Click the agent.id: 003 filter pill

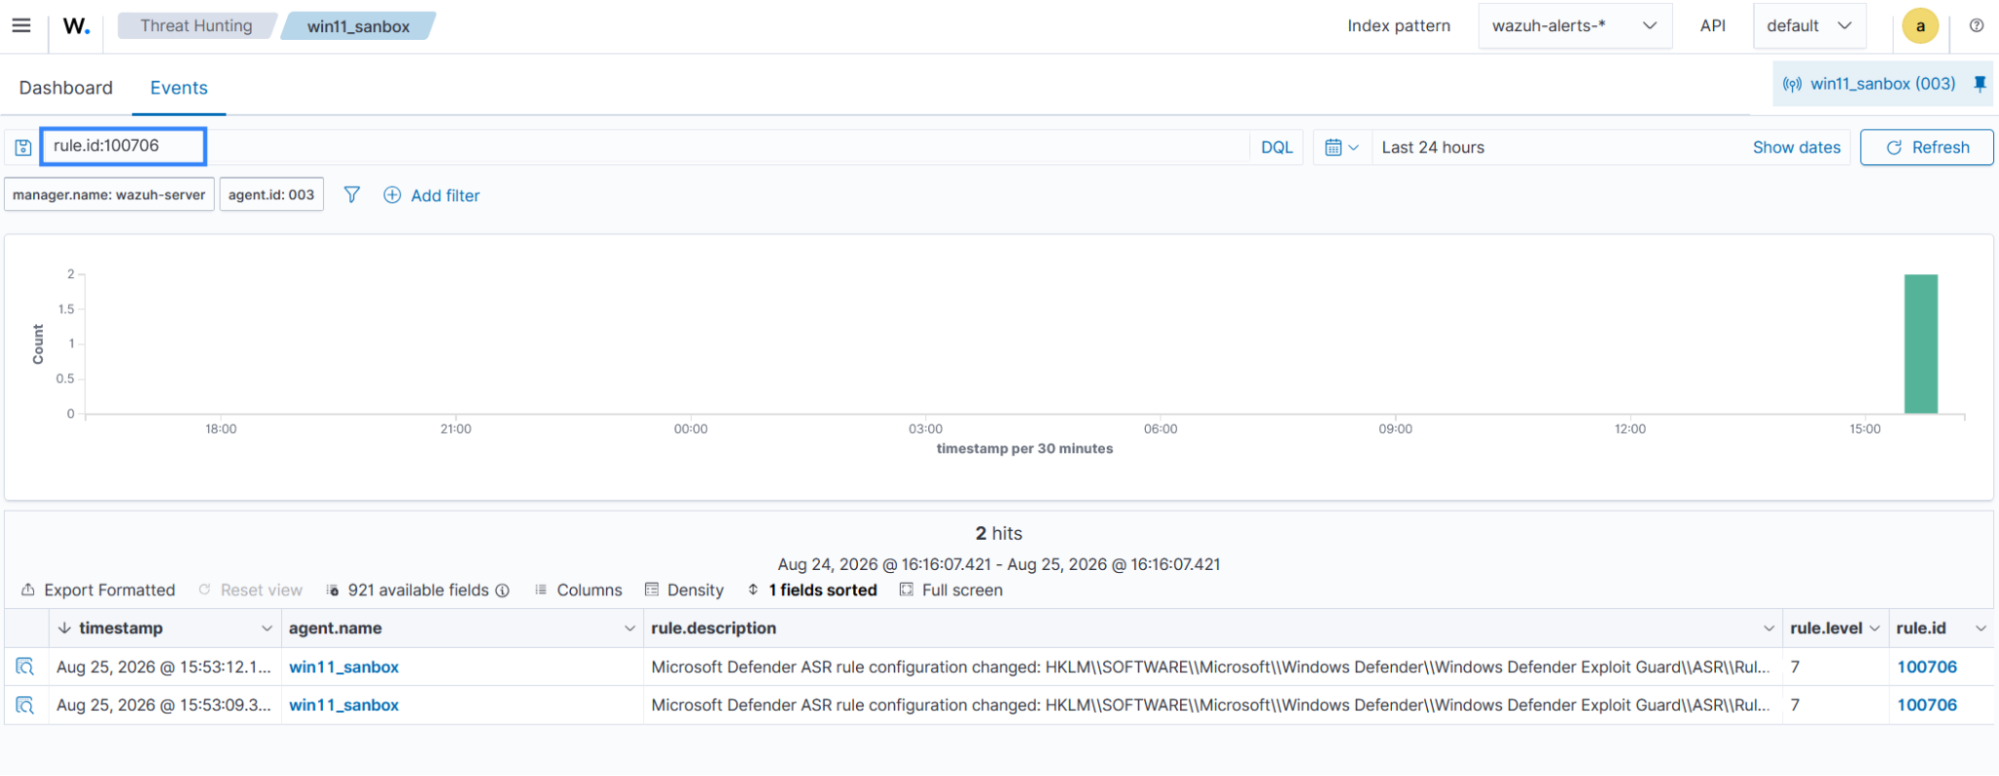pos(271,195)
